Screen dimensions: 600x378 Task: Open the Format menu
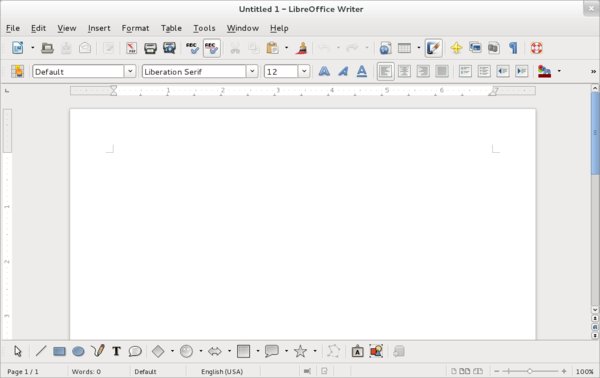tap(135, 28)
